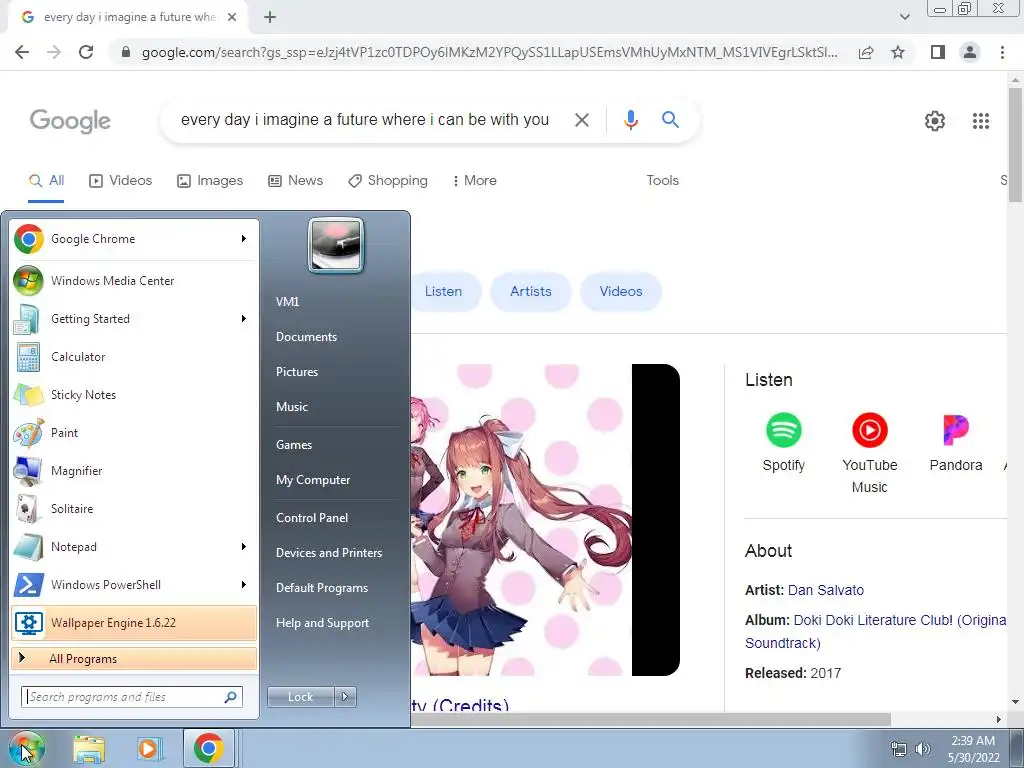
Task: Open the Chrome three-dot menu
Action: 1002,52
